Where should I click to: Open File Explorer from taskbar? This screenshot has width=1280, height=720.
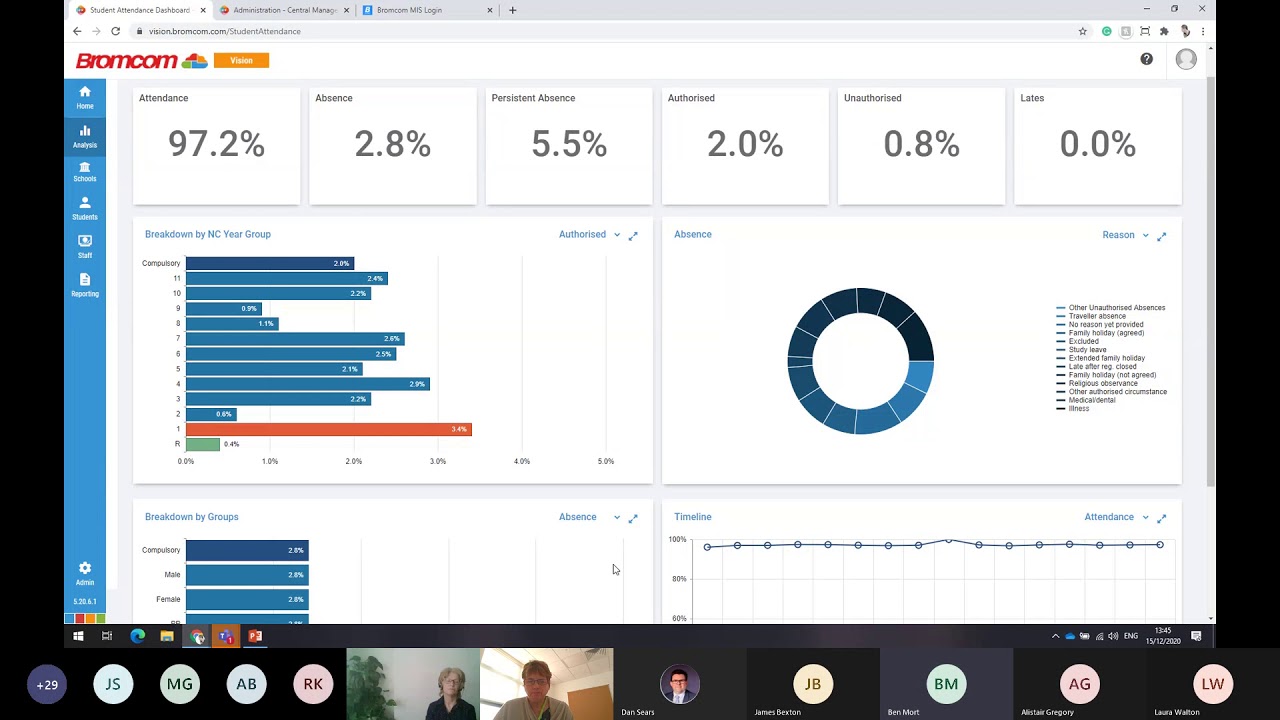tap(167, 636)
